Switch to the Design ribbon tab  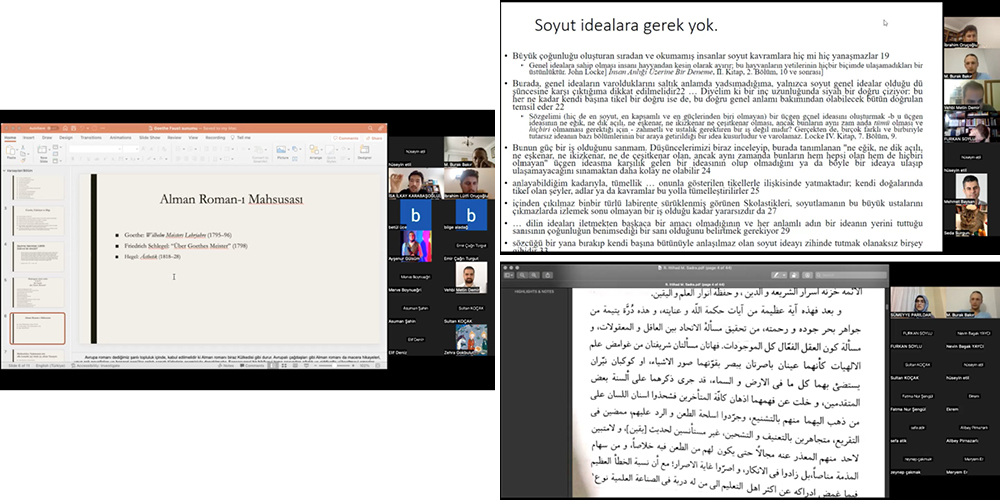[66, 138]
